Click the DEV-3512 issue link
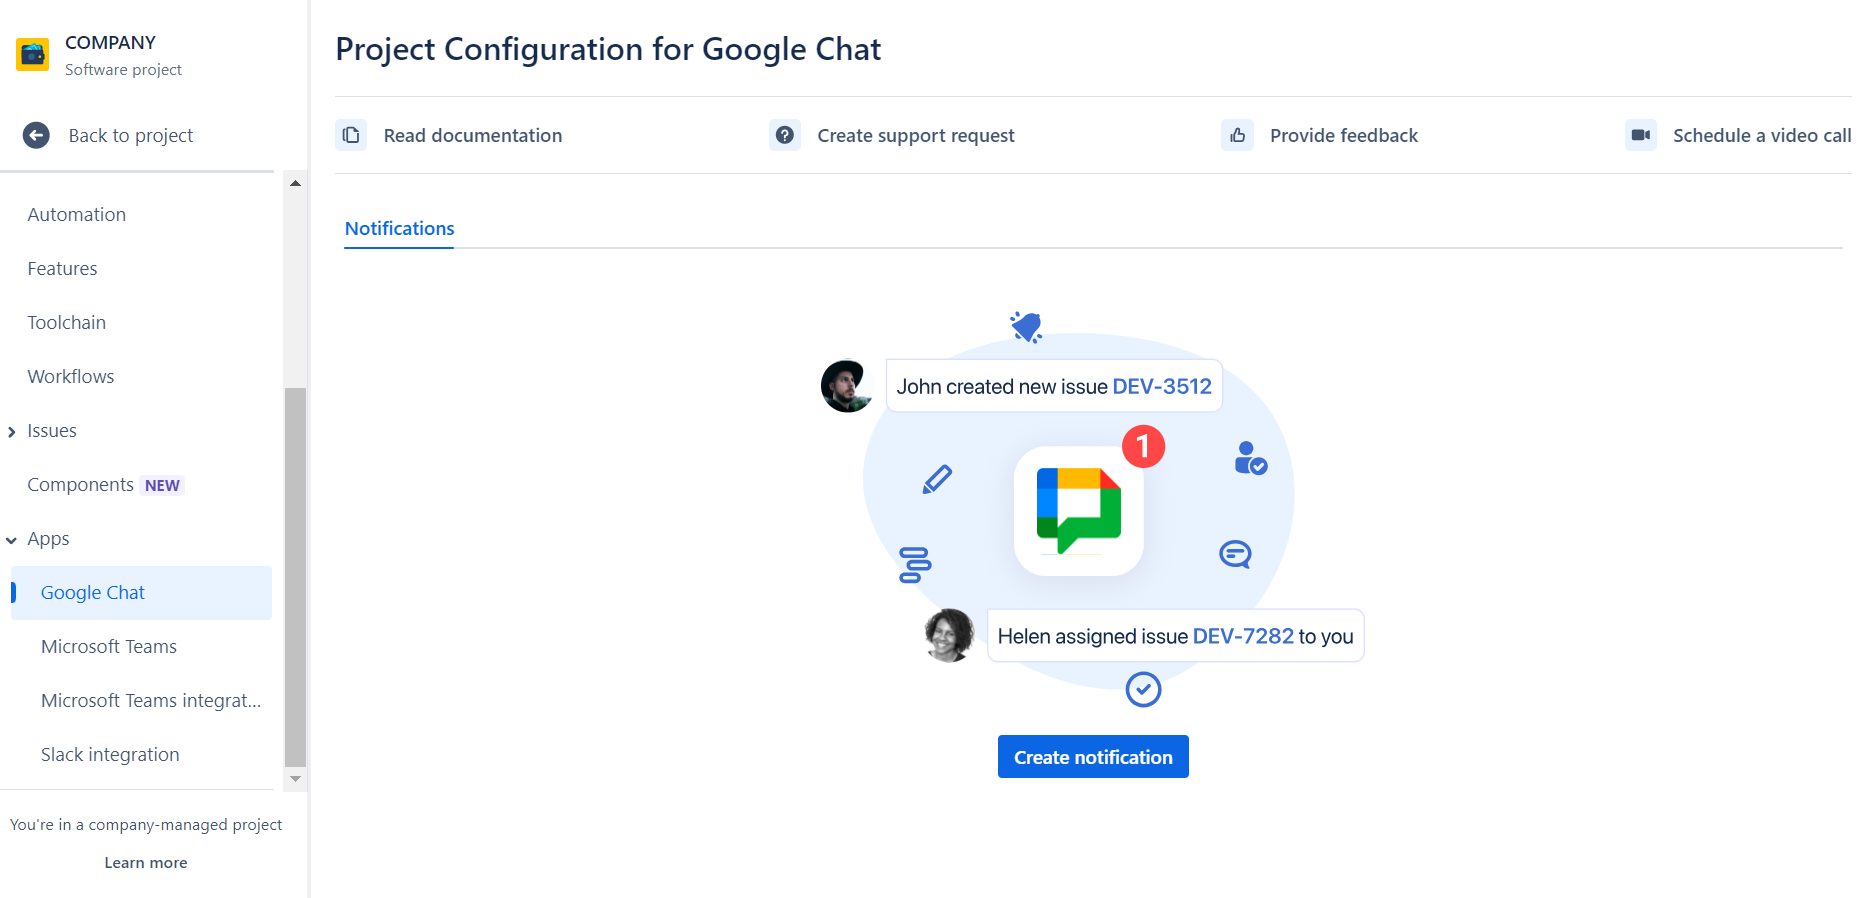 click(1161, 387)
